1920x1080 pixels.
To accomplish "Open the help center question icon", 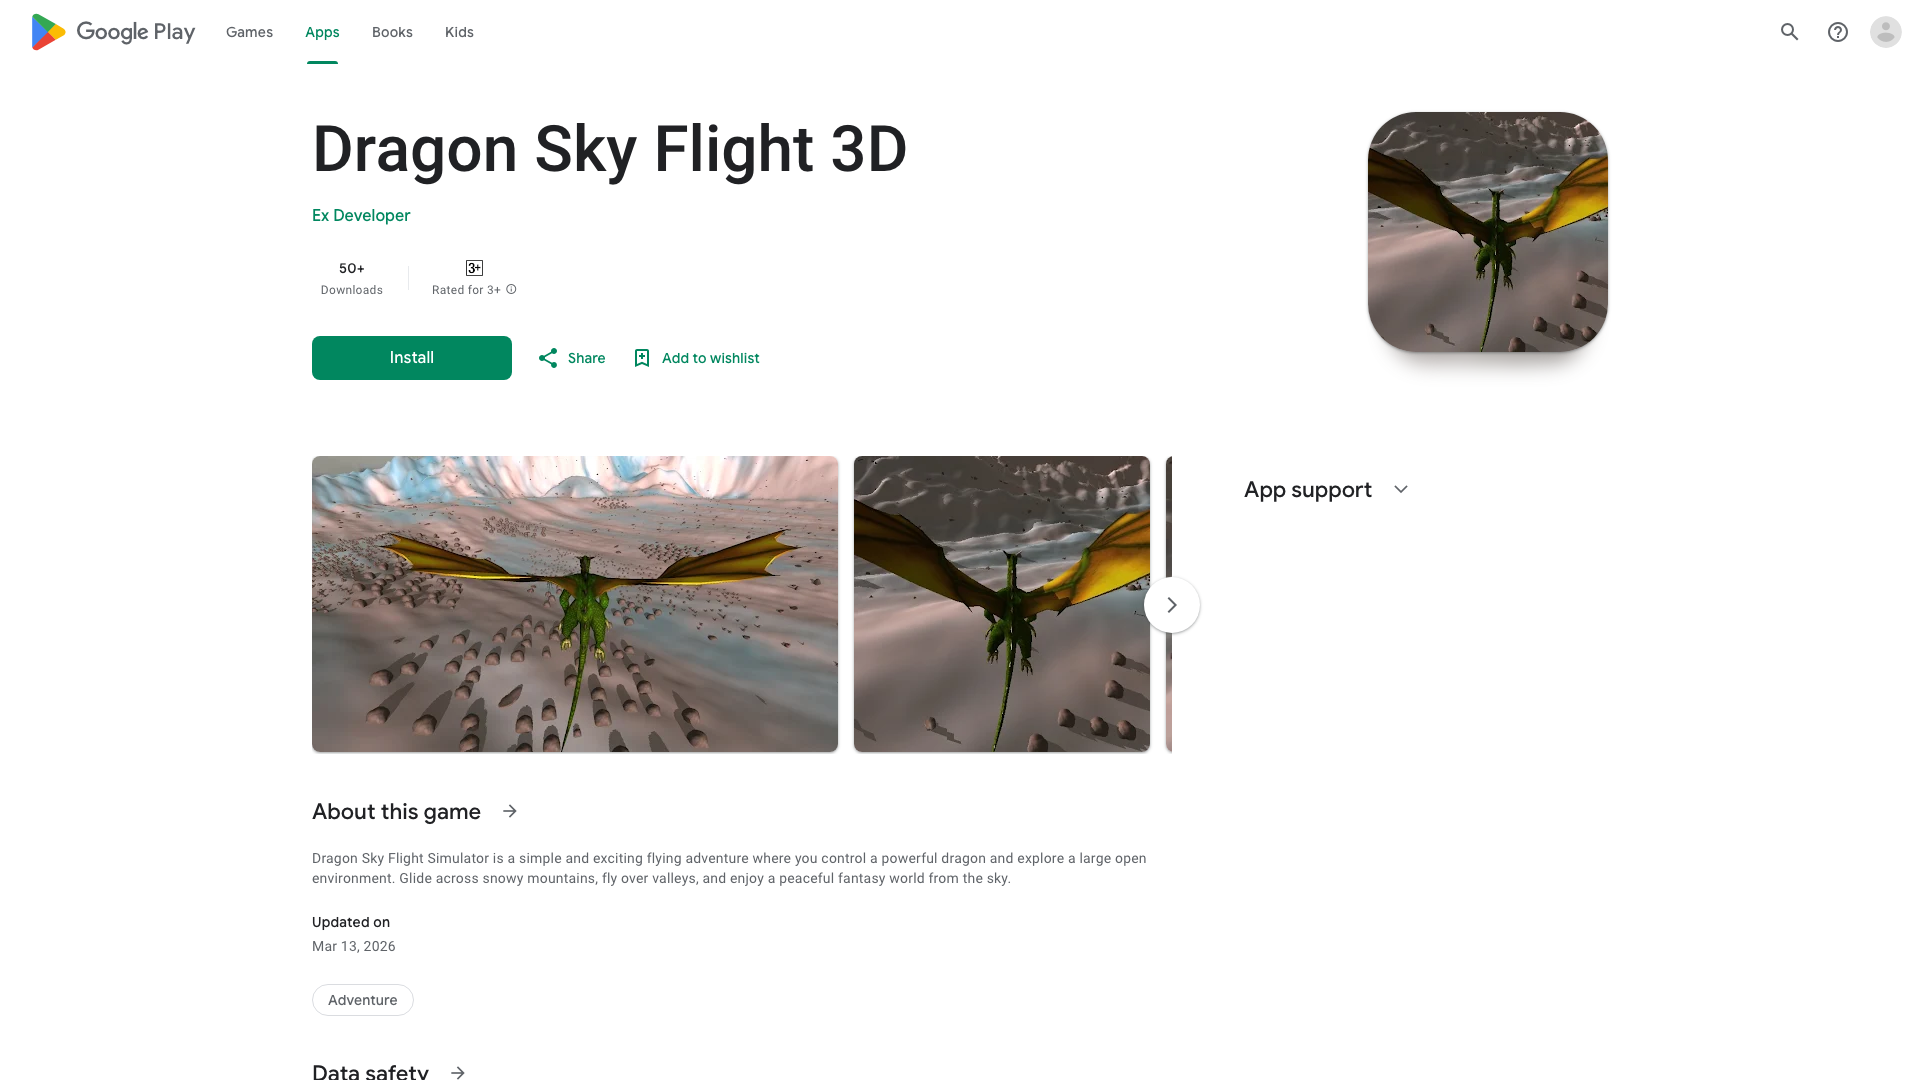I will pos(1838,32).
